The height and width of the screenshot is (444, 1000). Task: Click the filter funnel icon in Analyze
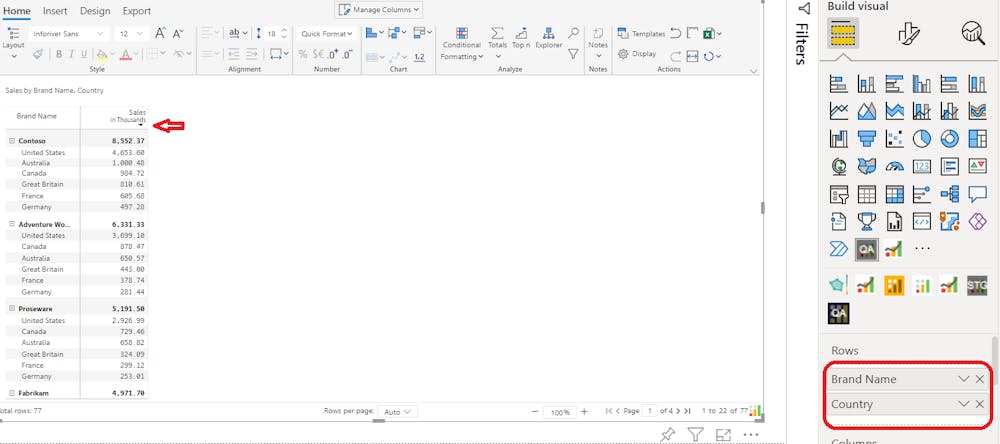(x=573, y=55)
